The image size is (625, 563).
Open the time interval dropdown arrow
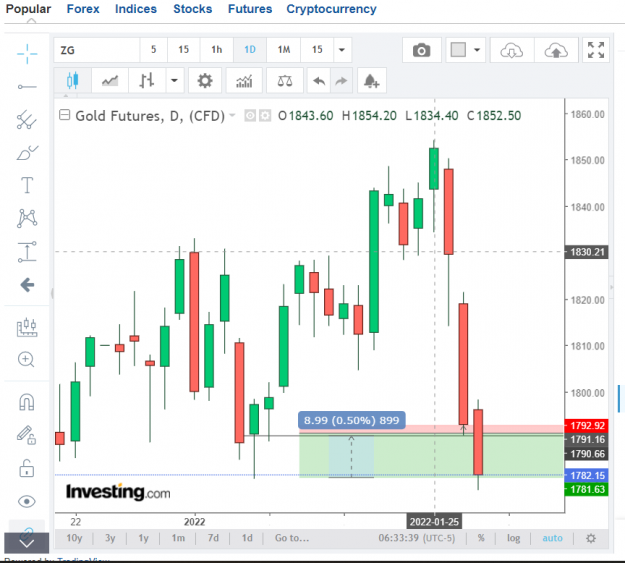pos(342,50)
